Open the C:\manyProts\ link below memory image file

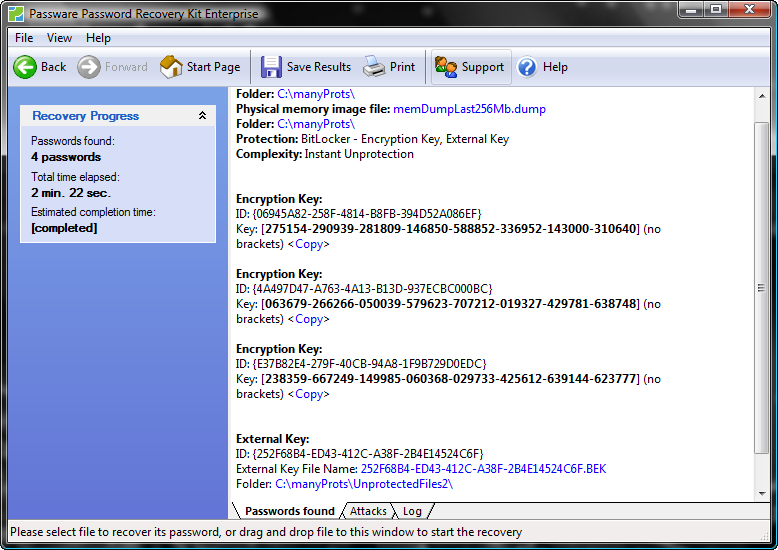click(316, 124)
